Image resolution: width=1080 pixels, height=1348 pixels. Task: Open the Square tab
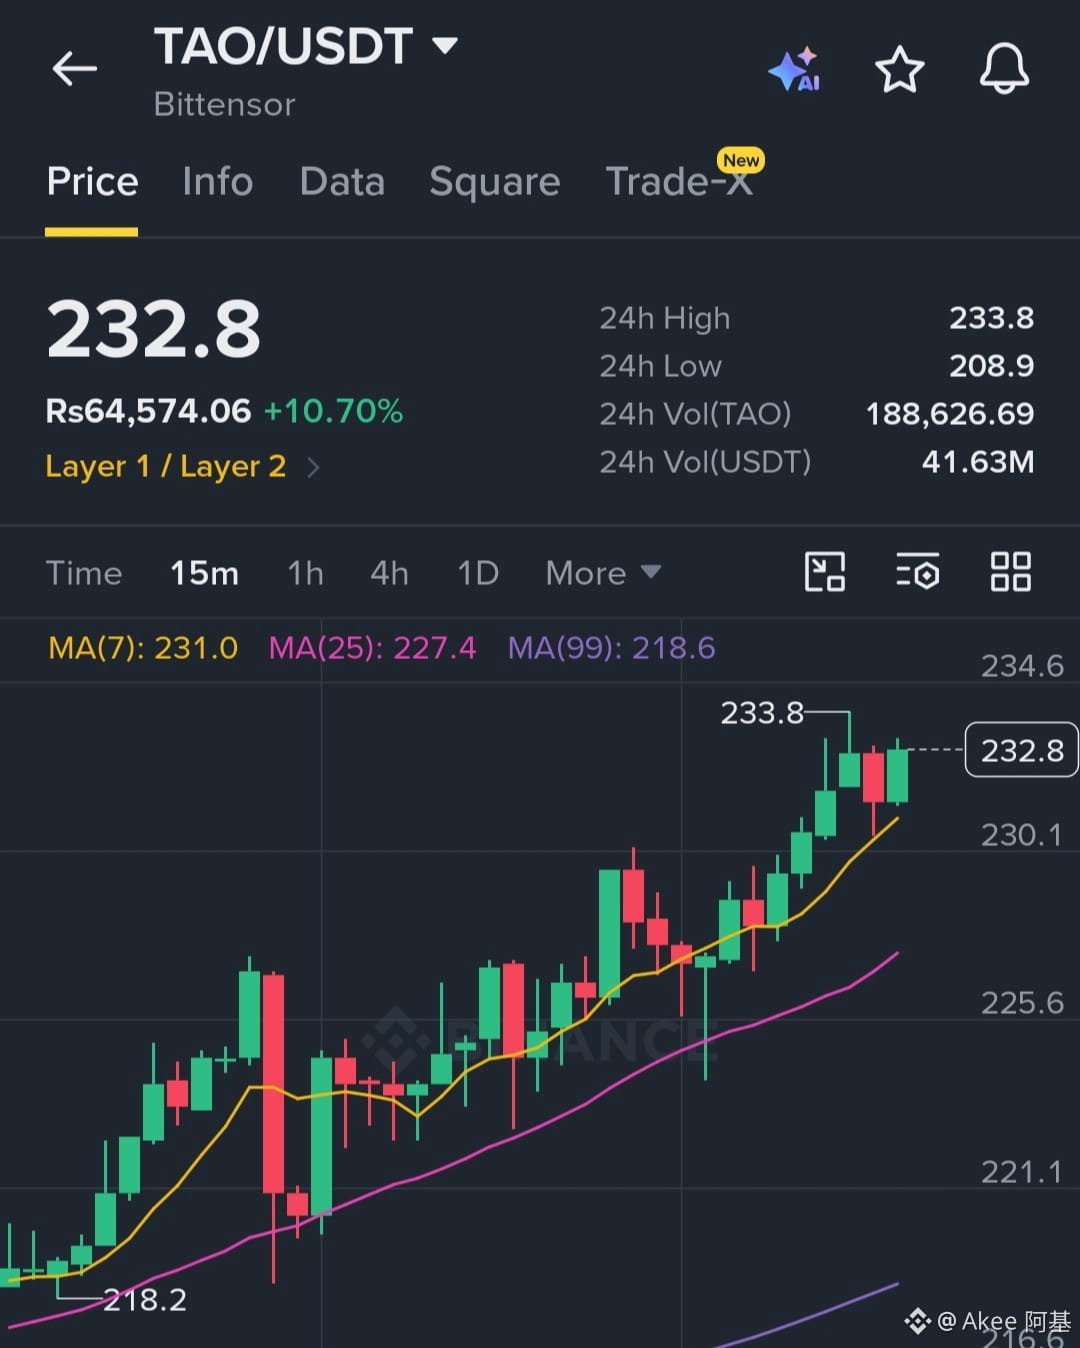point(495,182)
